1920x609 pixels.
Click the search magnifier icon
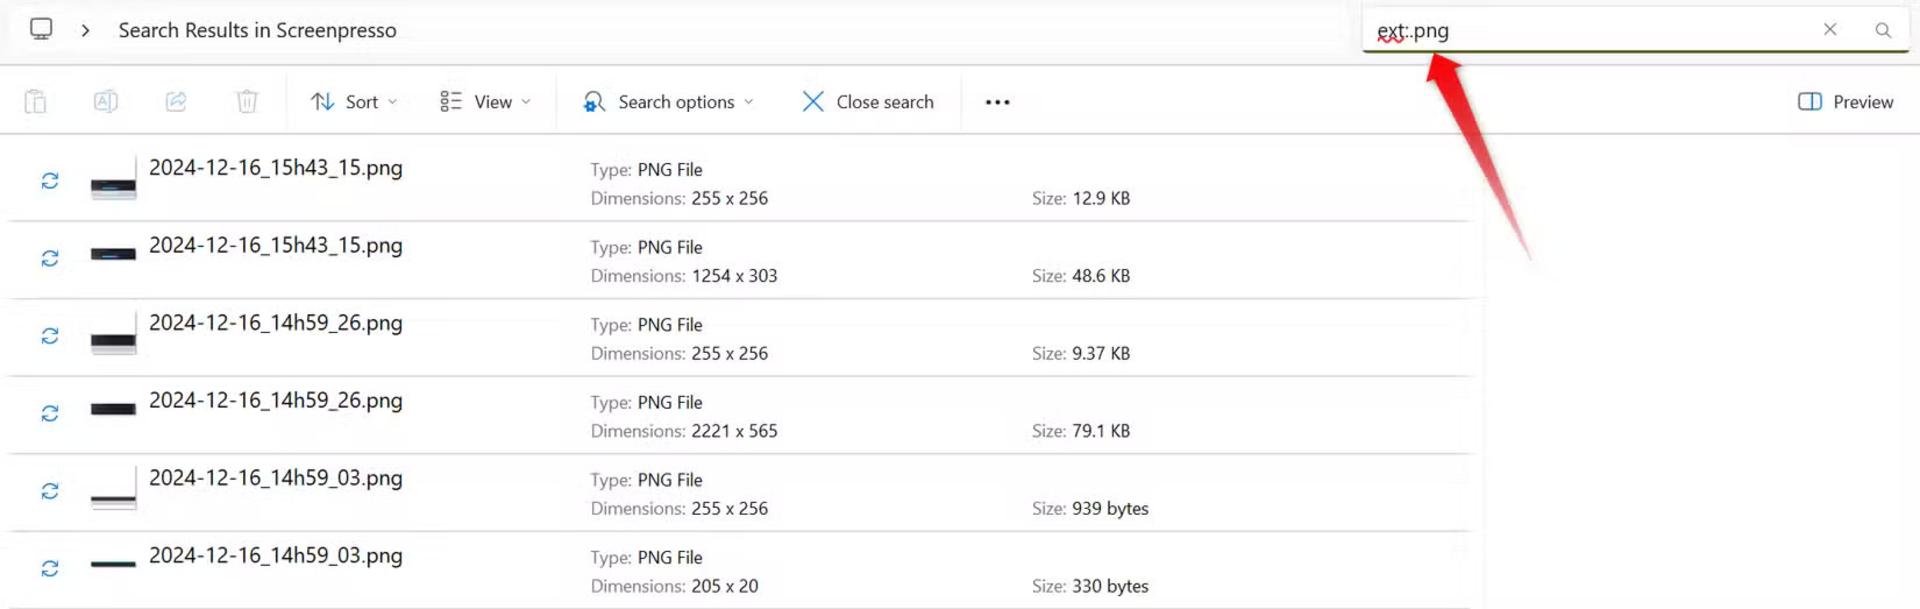coord(1883,30)
